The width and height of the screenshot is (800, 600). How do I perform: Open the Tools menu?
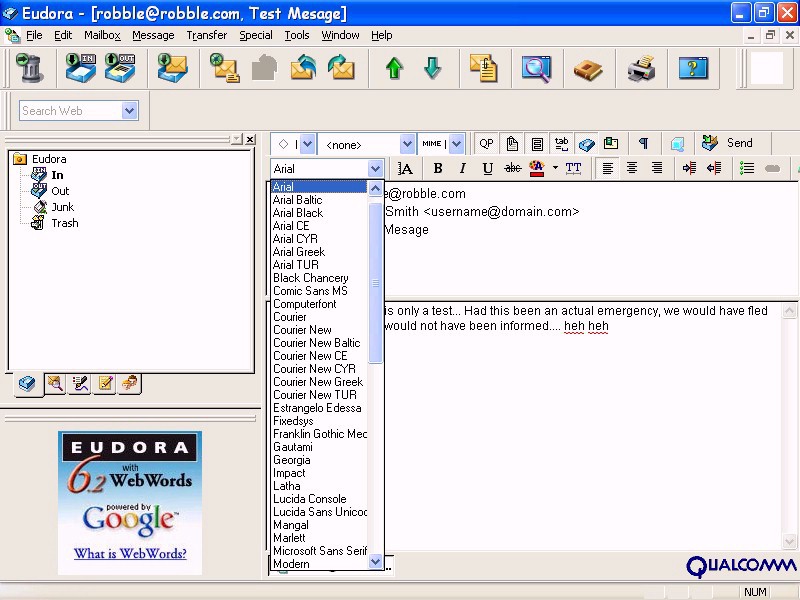click(297, 35)
